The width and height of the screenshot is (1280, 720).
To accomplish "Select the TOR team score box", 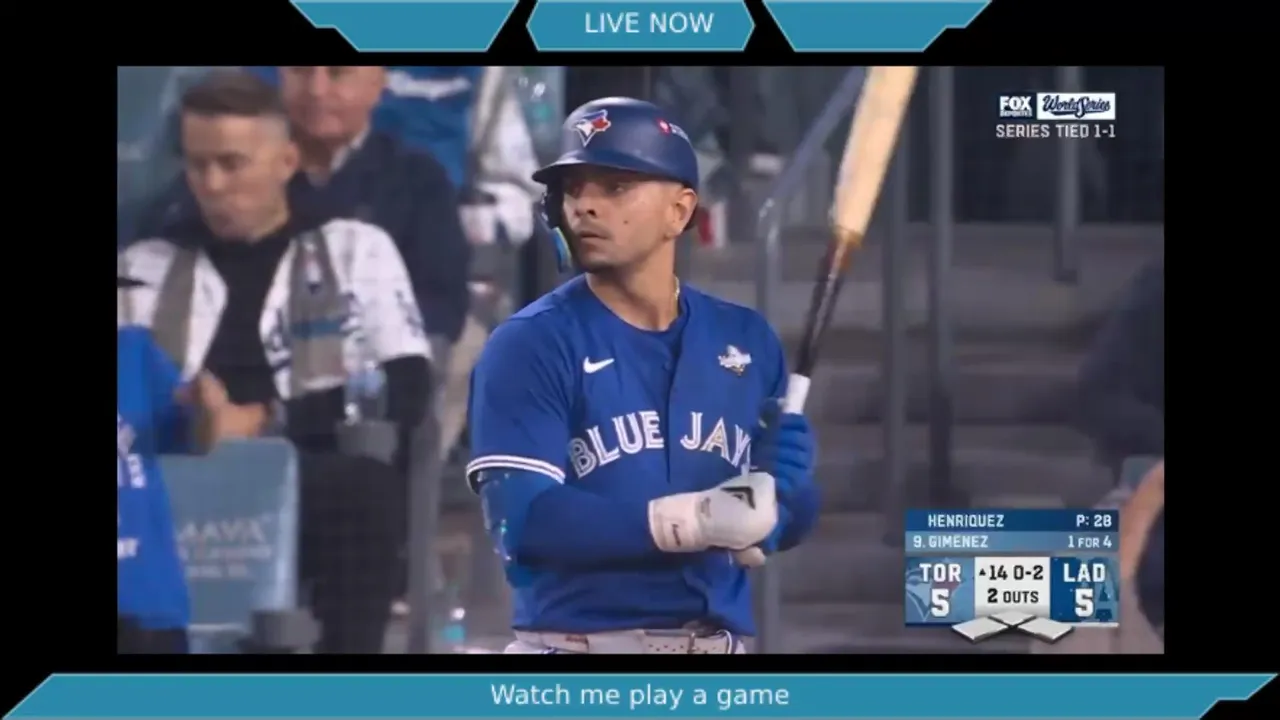I will [940, 590].
